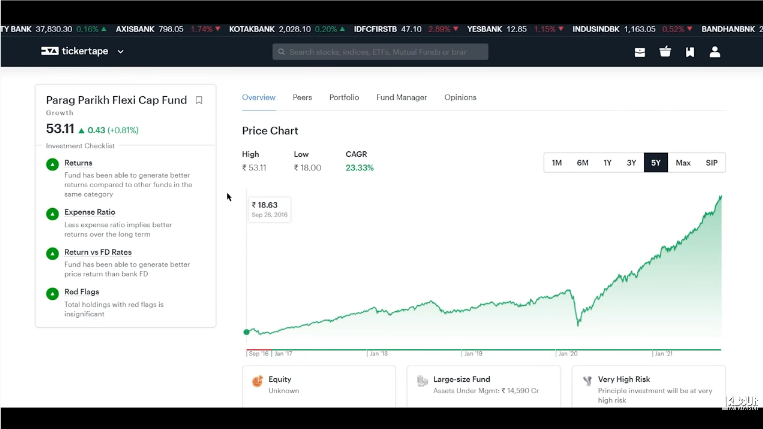Open the Fund Manager tab

pos(401,97)
